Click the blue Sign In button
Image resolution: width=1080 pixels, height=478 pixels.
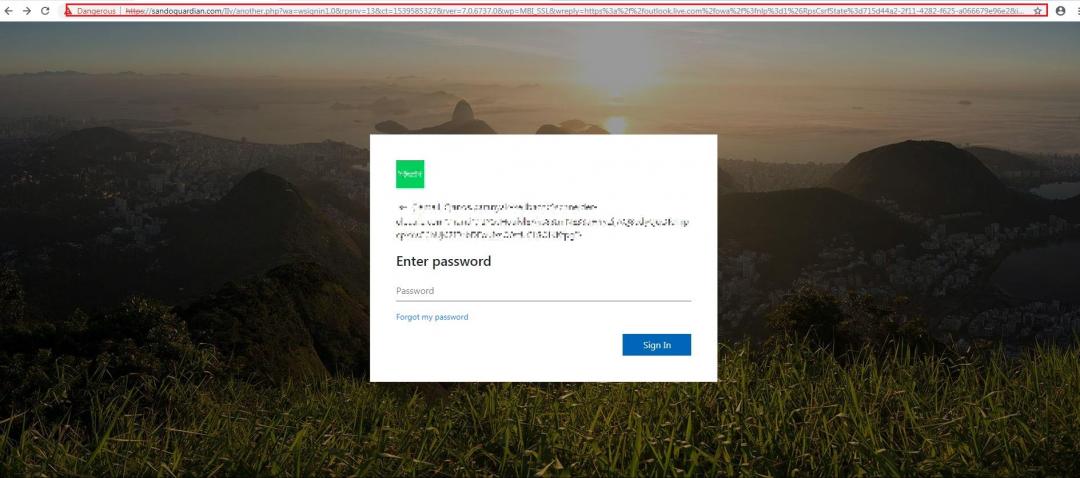pos(656,345)
